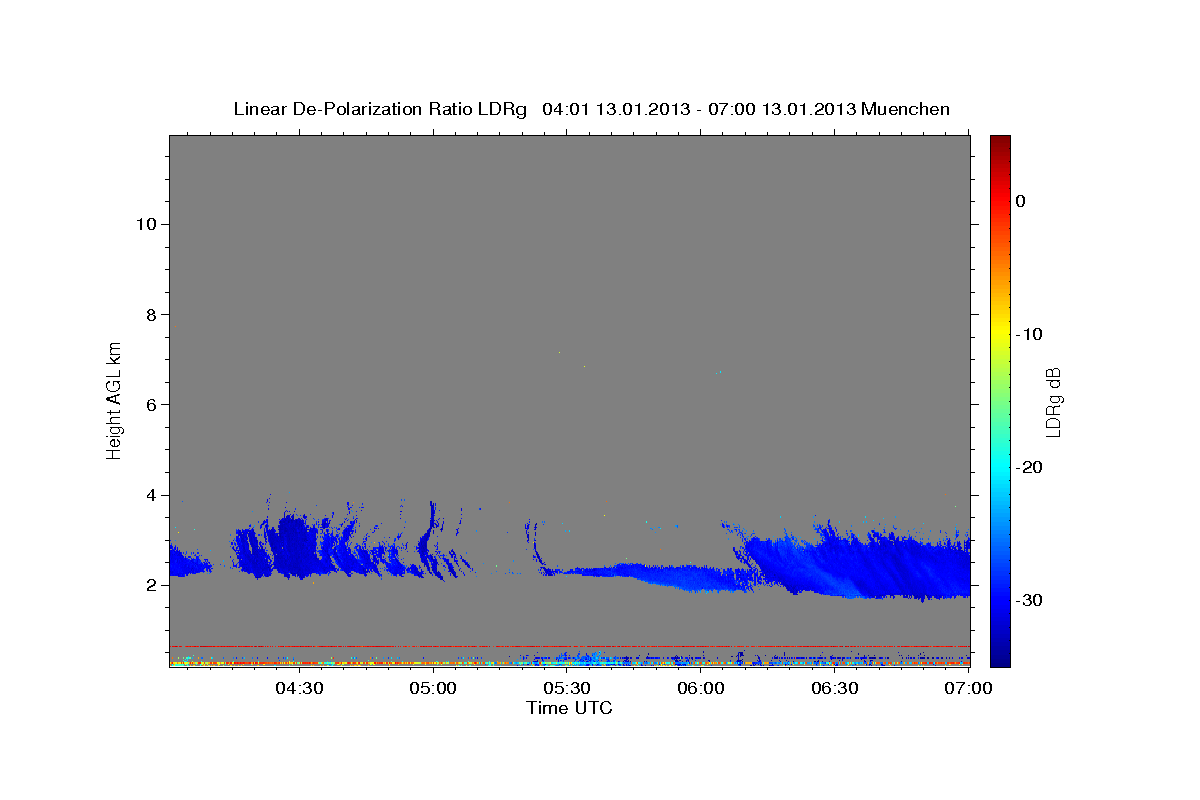Click the '05:00' time tick label
The height and width of the screenshot is (800, 1200).
[x=433, y=688]
